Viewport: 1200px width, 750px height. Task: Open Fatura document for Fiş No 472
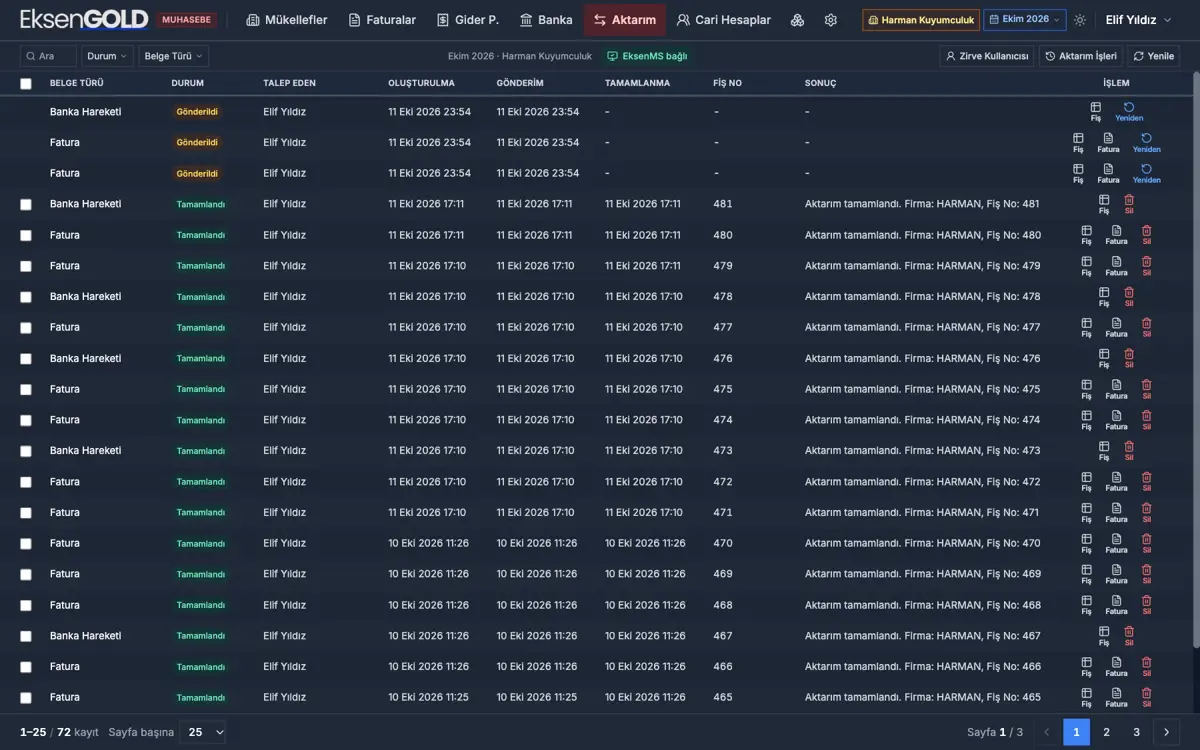coord(1116,481)
